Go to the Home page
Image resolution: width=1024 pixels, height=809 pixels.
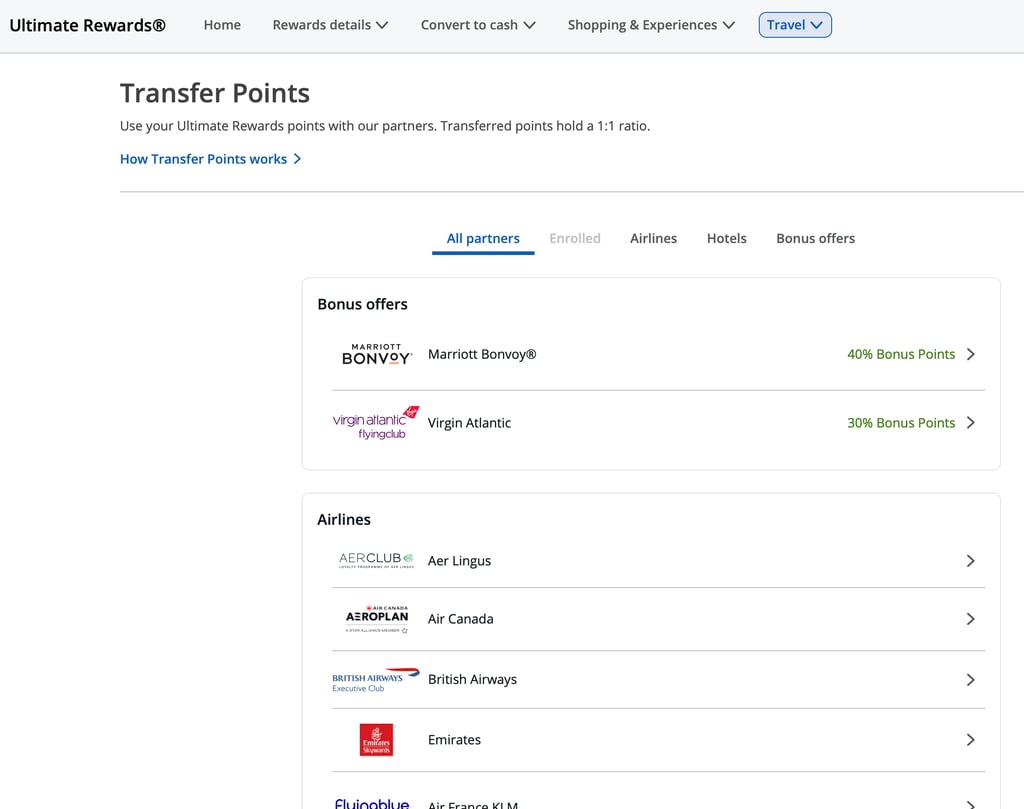tap(222, 25)
